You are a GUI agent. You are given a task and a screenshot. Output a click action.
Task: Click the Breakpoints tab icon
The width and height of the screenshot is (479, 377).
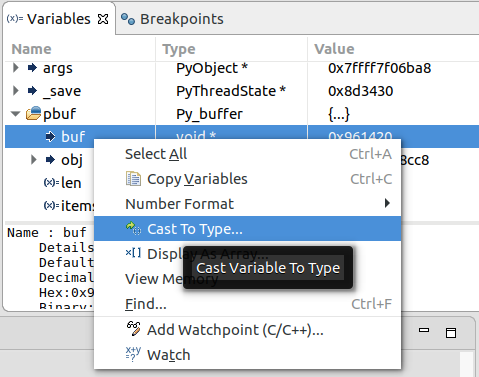(128, 19)
